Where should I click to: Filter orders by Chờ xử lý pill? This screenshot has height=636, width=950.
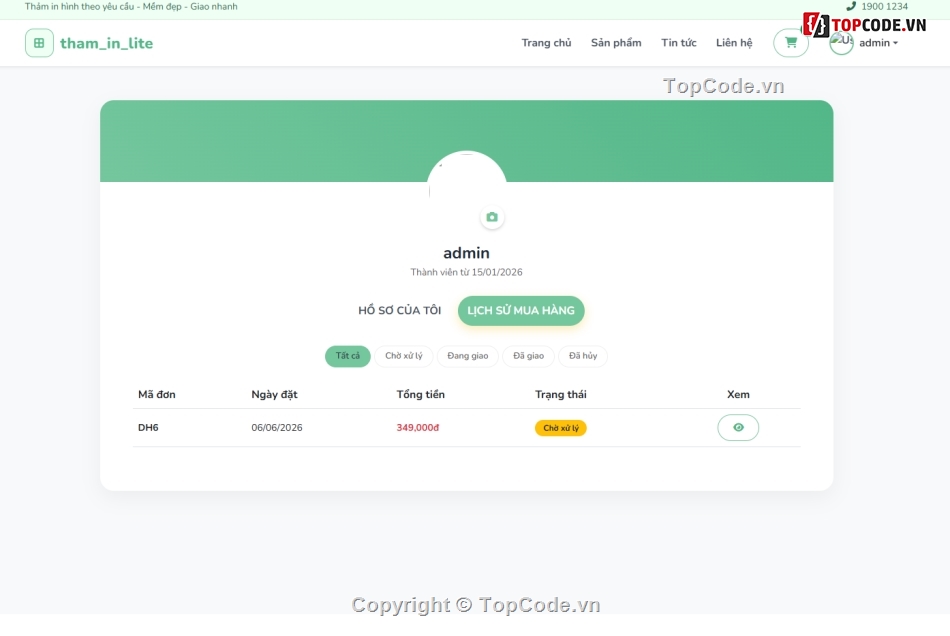tap(404, 356)
